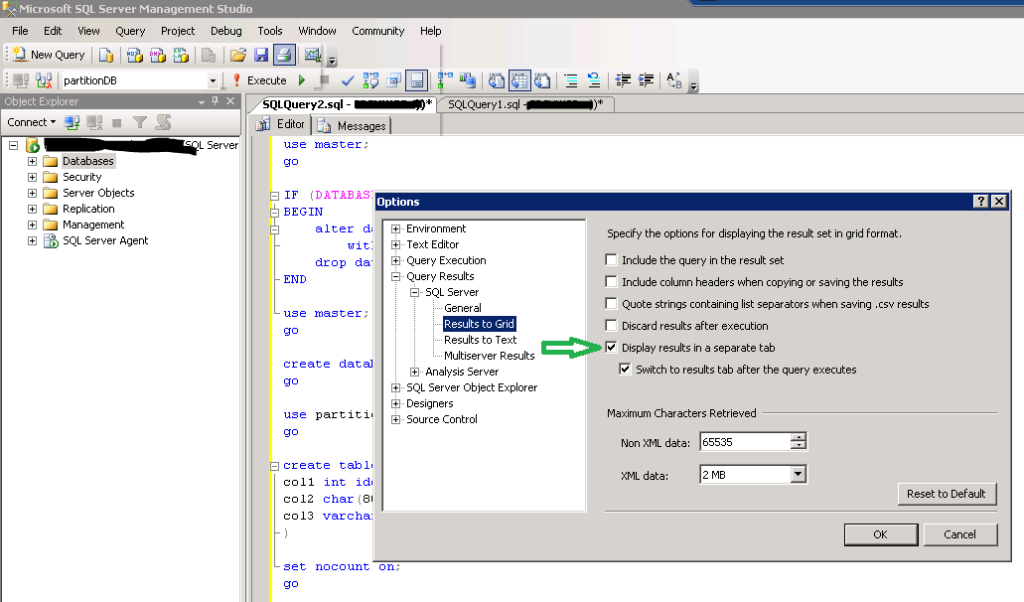Expand the Databases folder node
Screen dimensions: 1024x602
coord(32,161)
